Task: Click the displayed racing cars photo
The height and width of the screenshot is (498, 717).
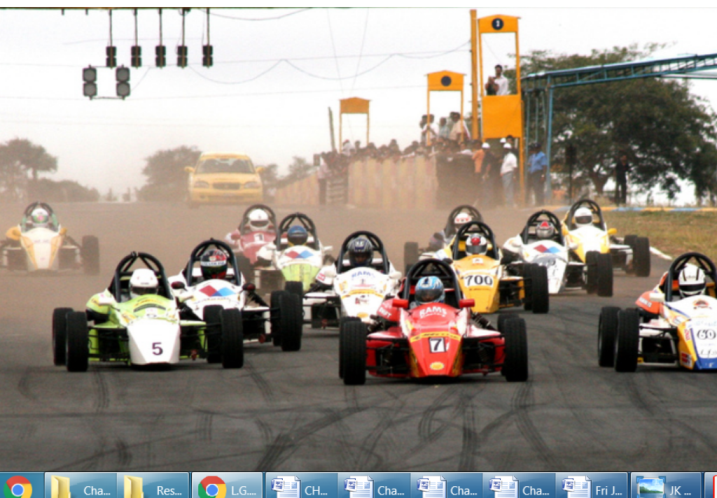Action: (358, 239)
